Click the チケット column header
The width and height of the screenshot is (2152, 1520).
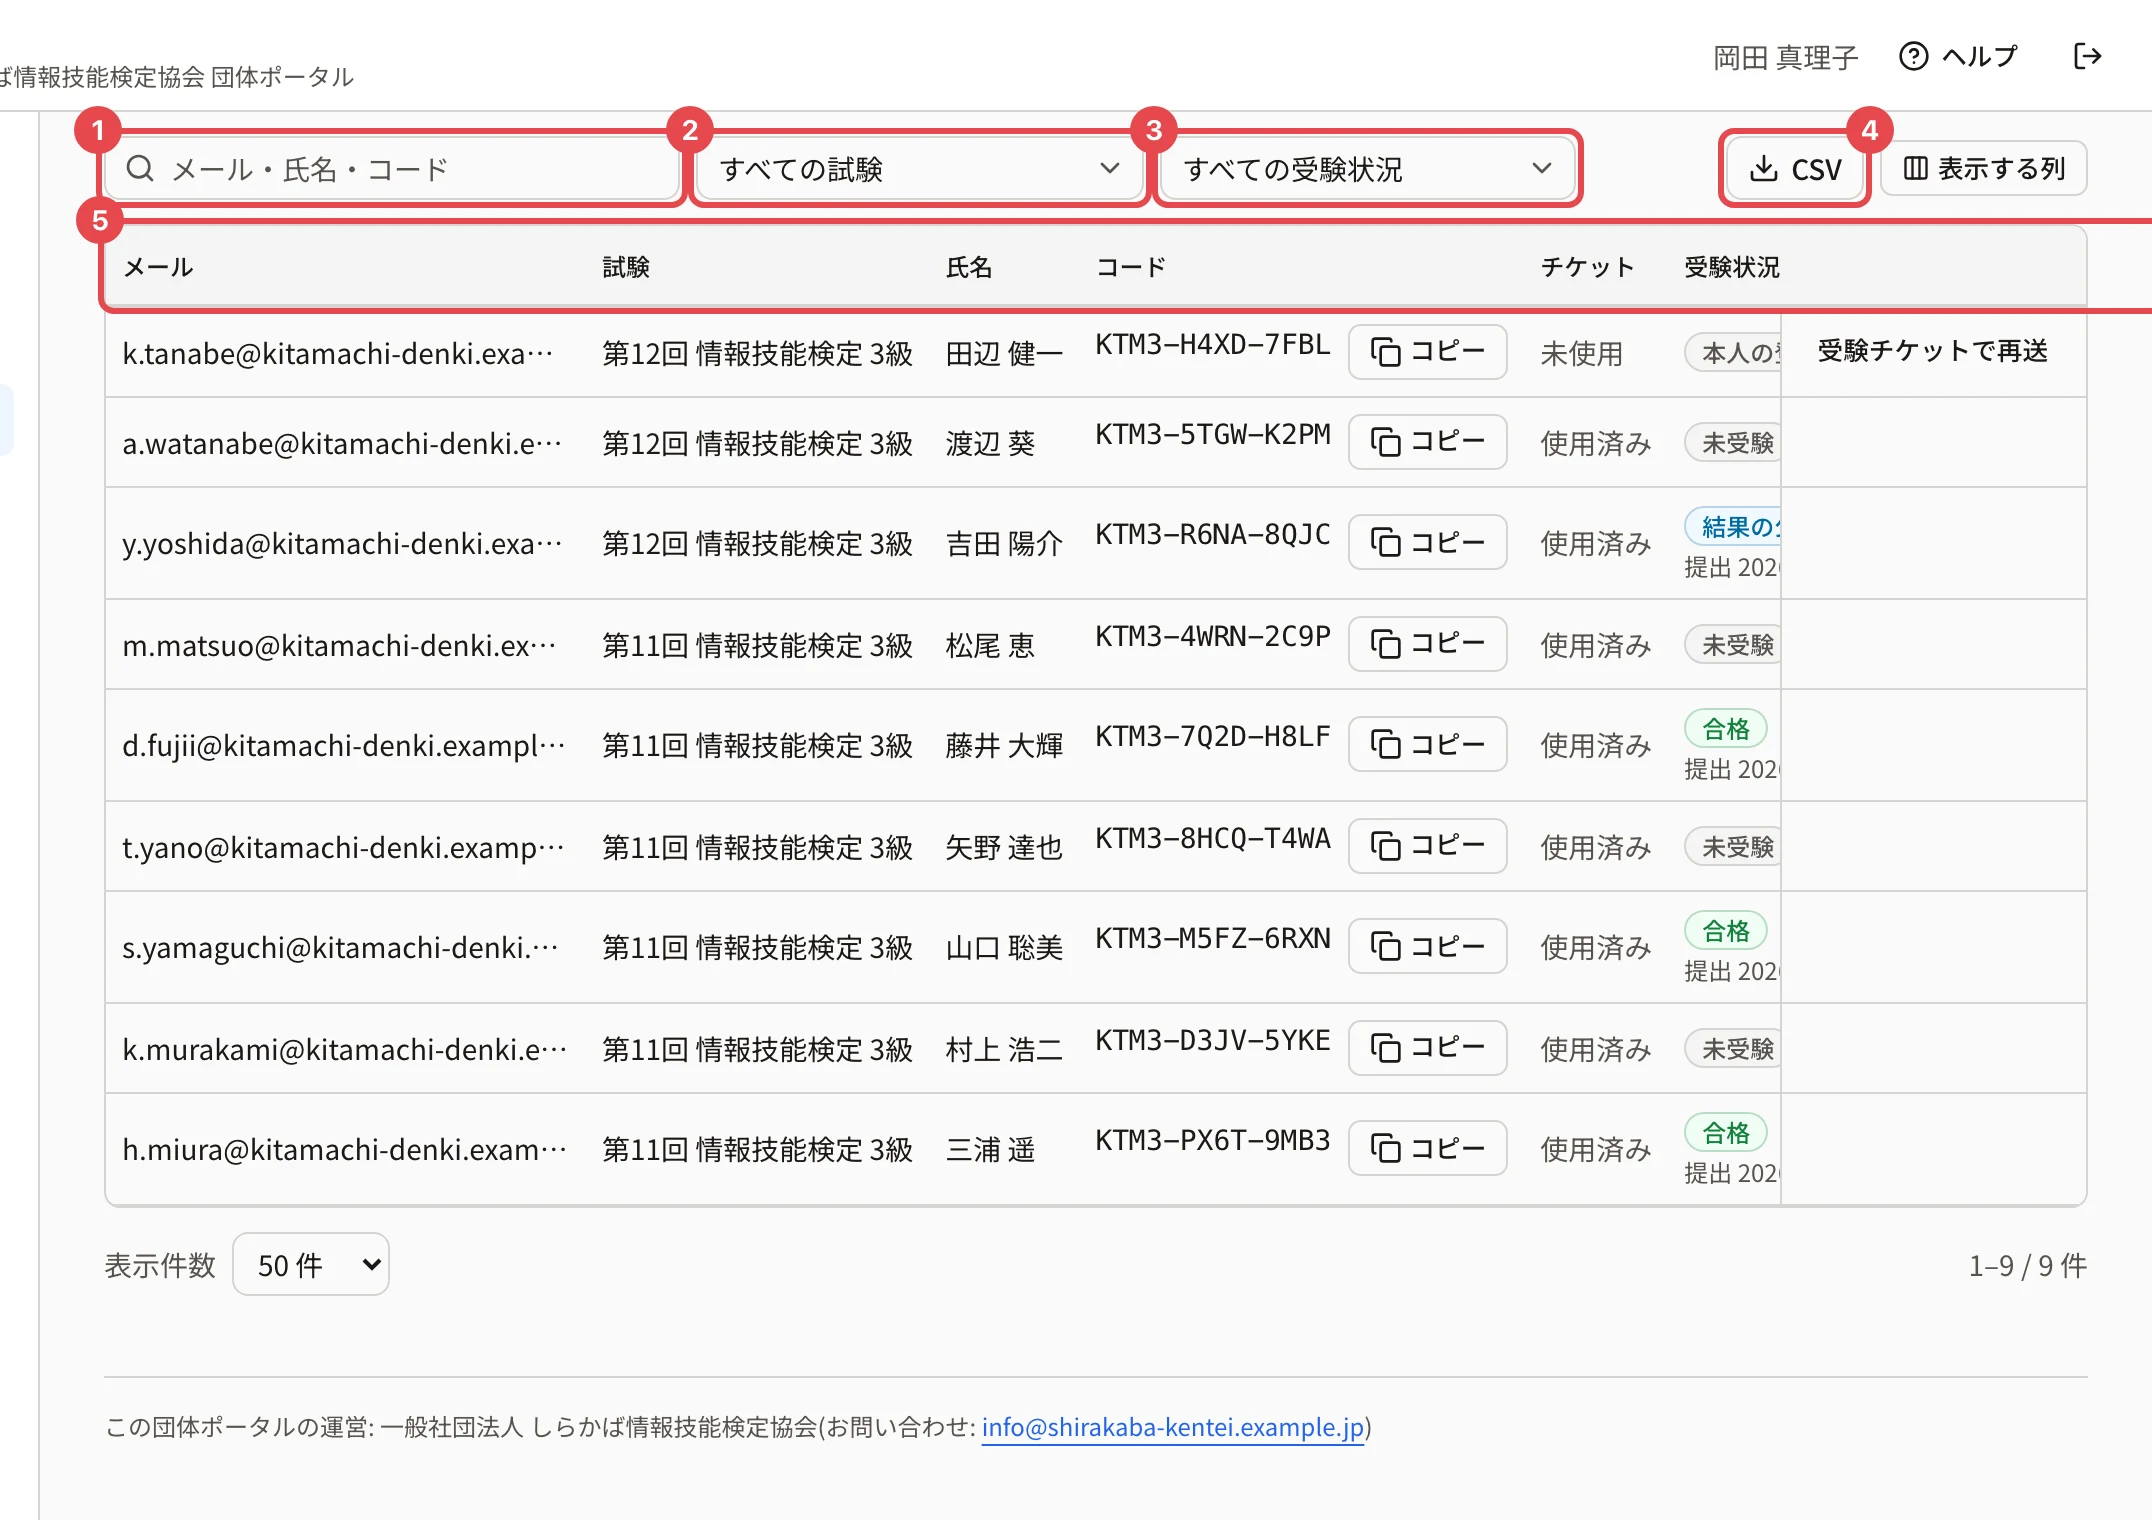[1587, 267]
